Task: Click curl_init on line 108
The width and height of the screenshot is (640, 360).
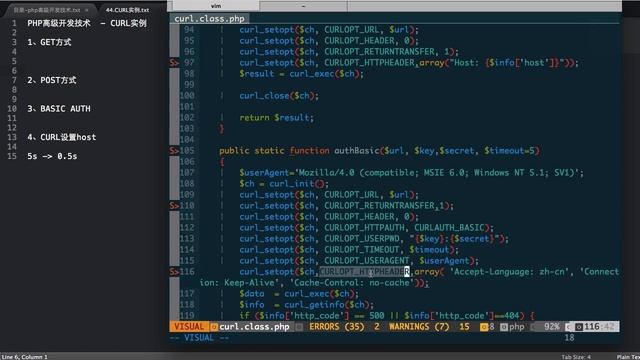Action: [x=291, y=184]
